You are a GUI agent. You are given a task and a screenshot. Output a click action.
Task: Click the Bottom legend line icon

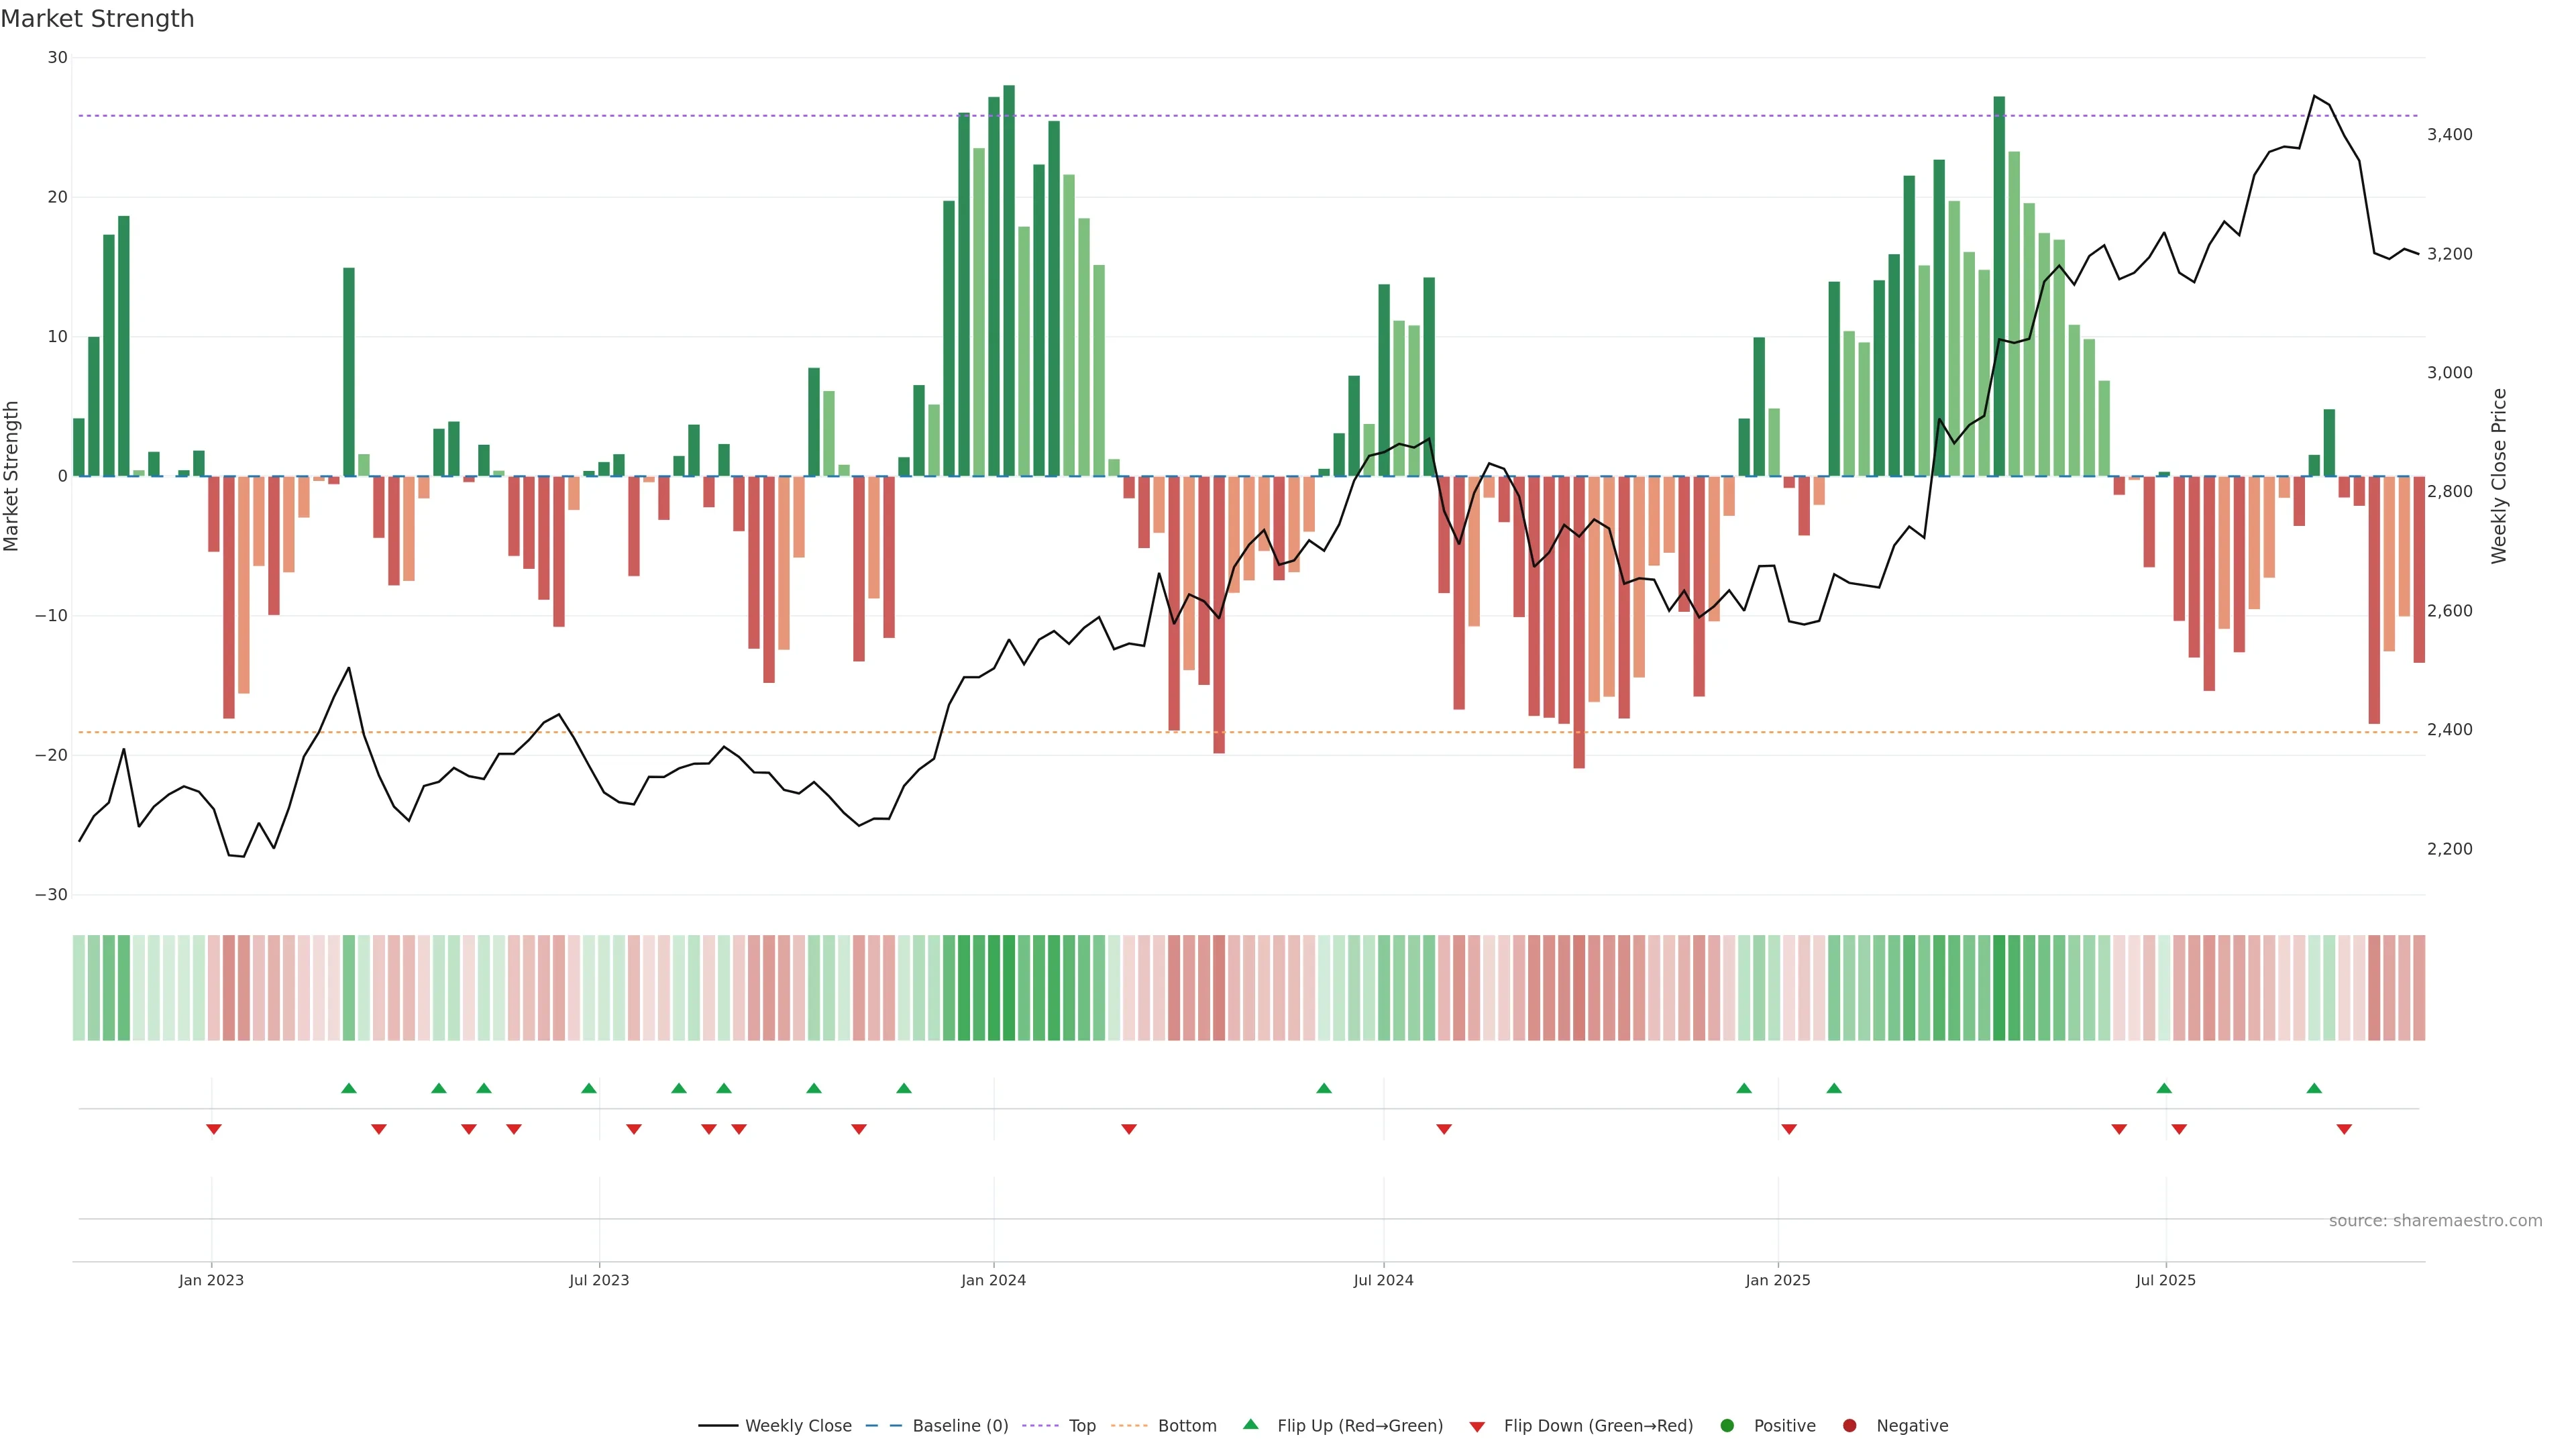pos(1129,1426)
